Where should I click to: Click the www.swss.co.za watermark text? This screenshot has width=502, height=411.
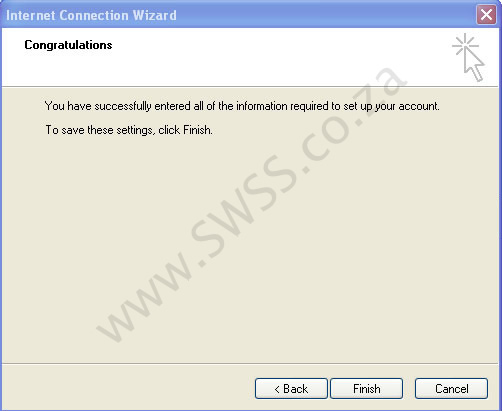252,204
